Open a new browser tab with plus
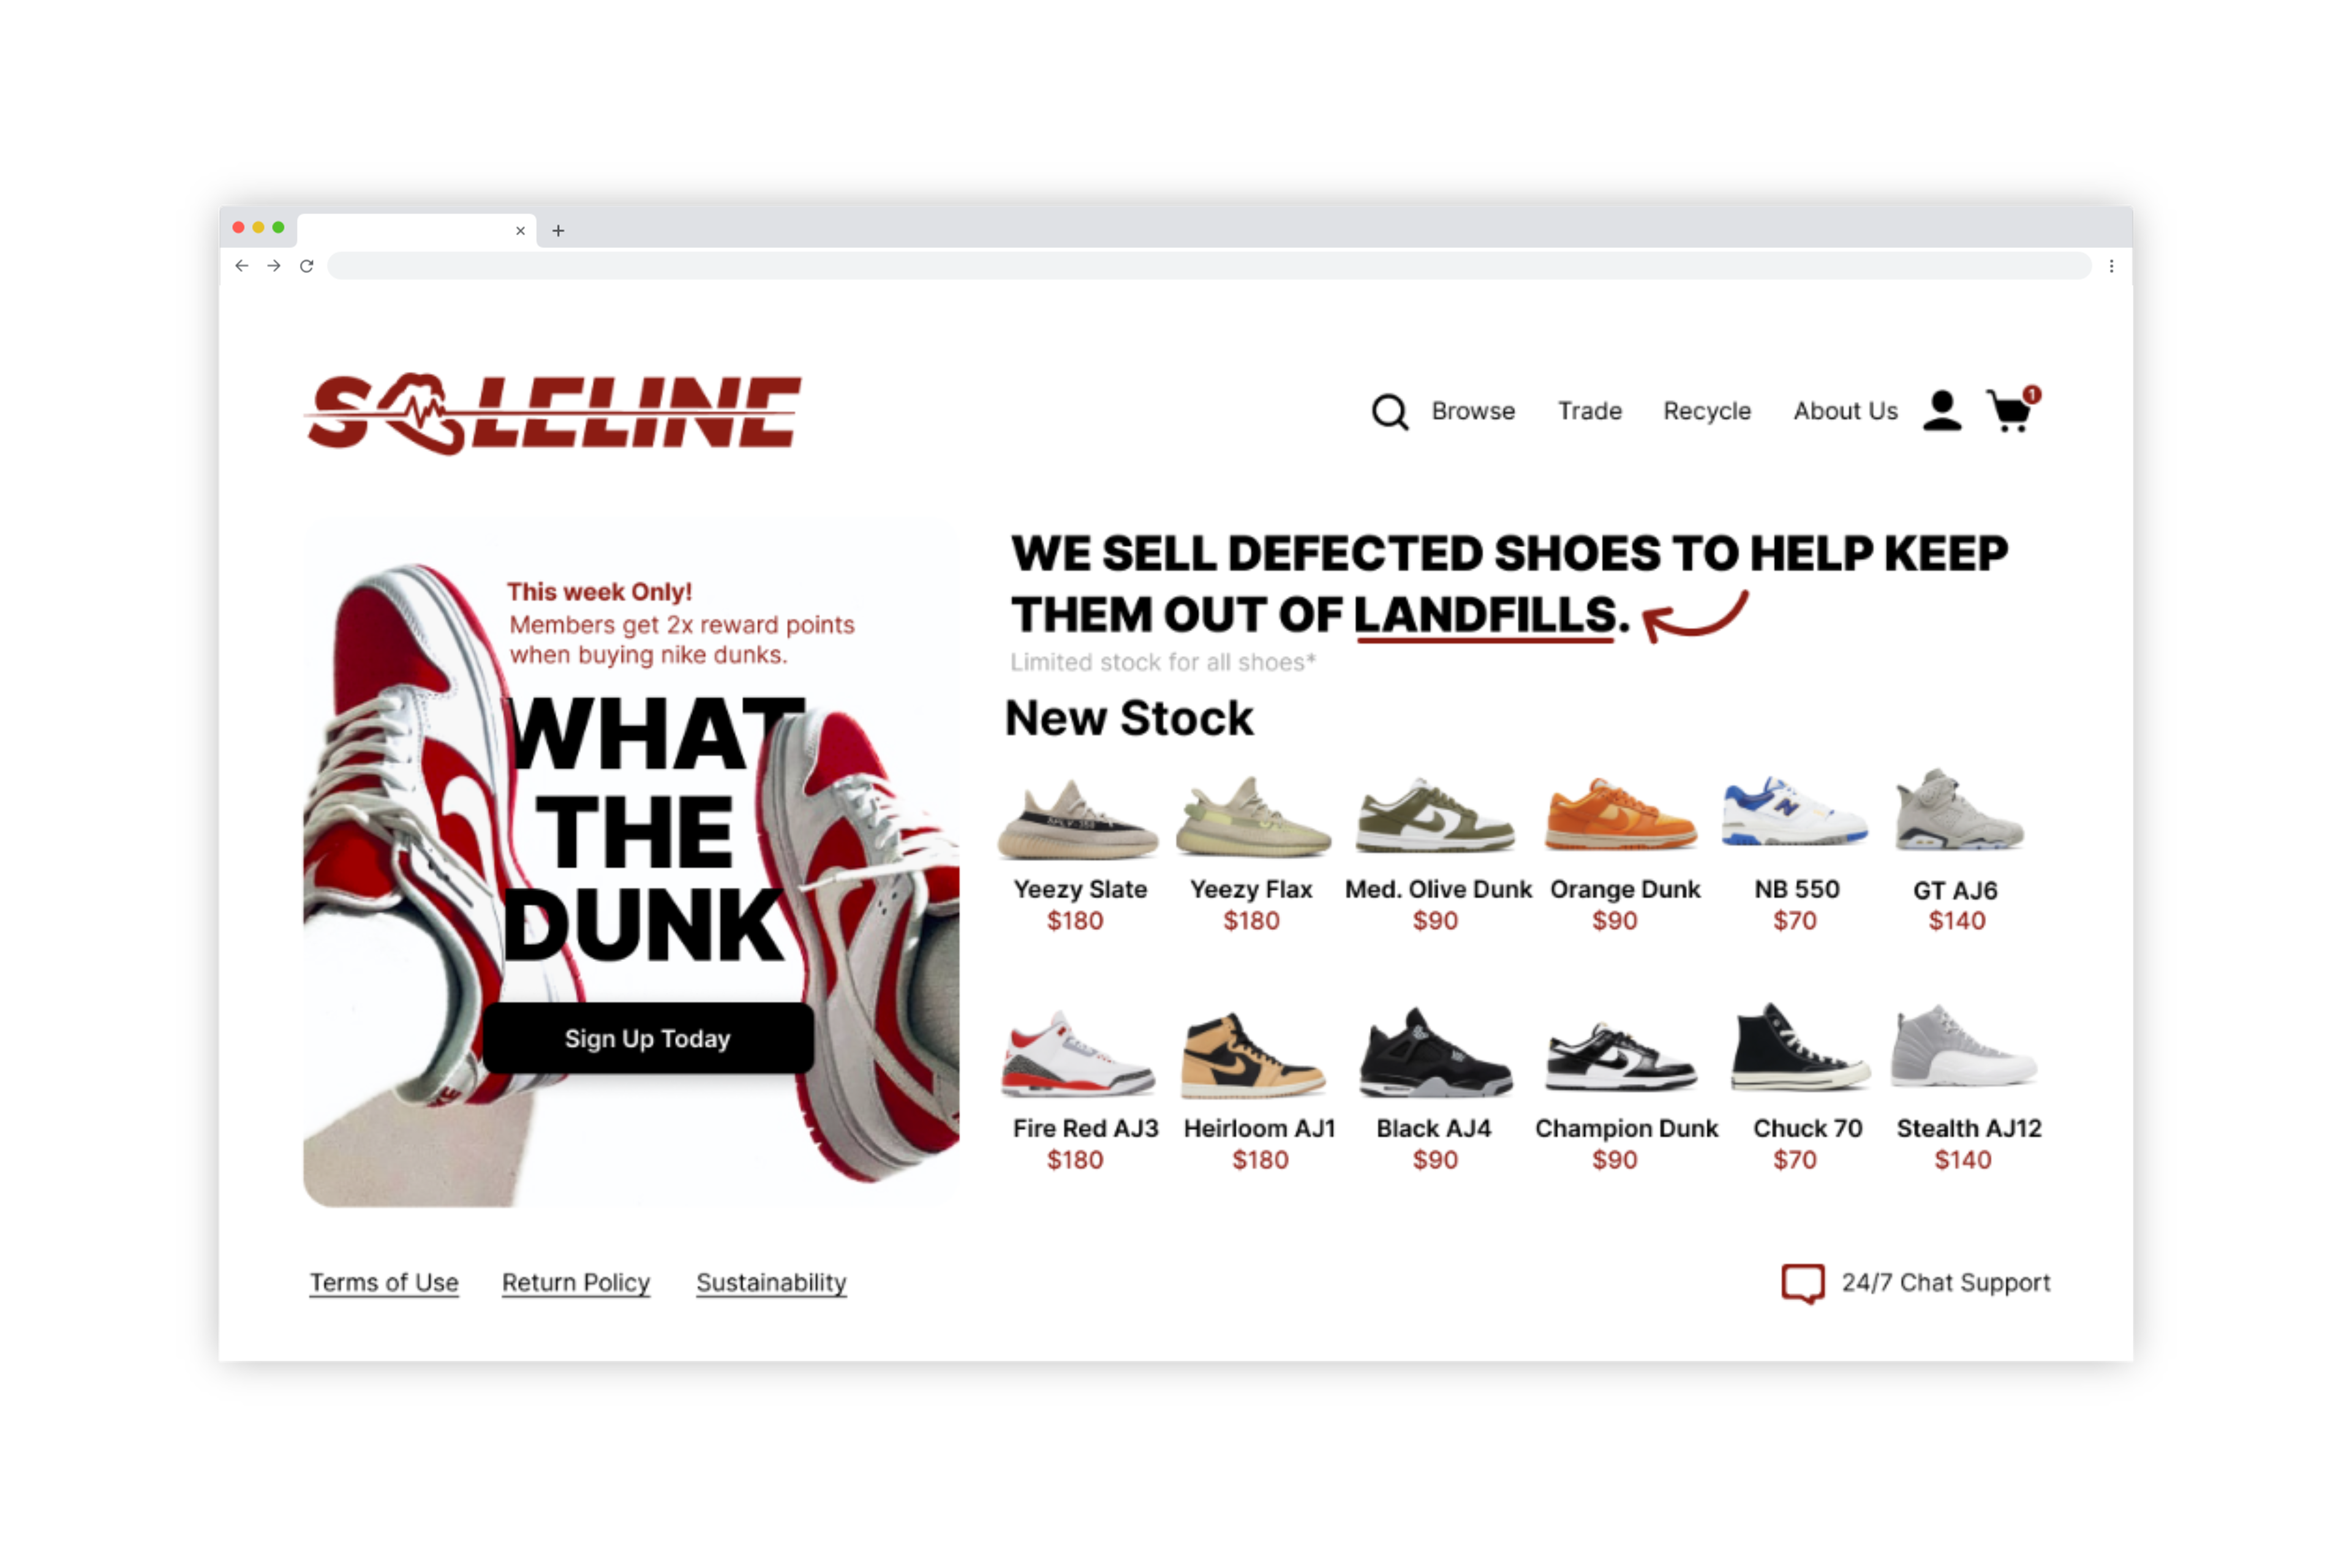 point(558,231)
